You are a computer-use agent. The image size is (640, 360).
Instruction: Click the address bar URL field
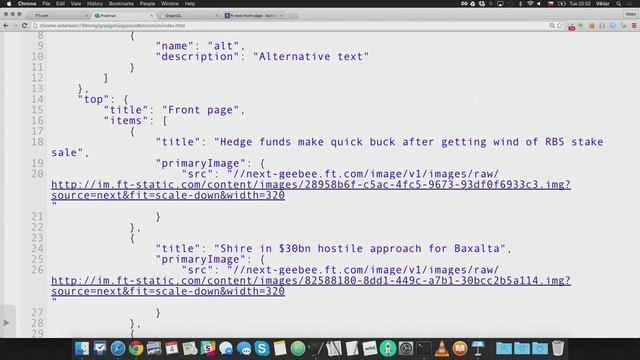coord(290,25)
